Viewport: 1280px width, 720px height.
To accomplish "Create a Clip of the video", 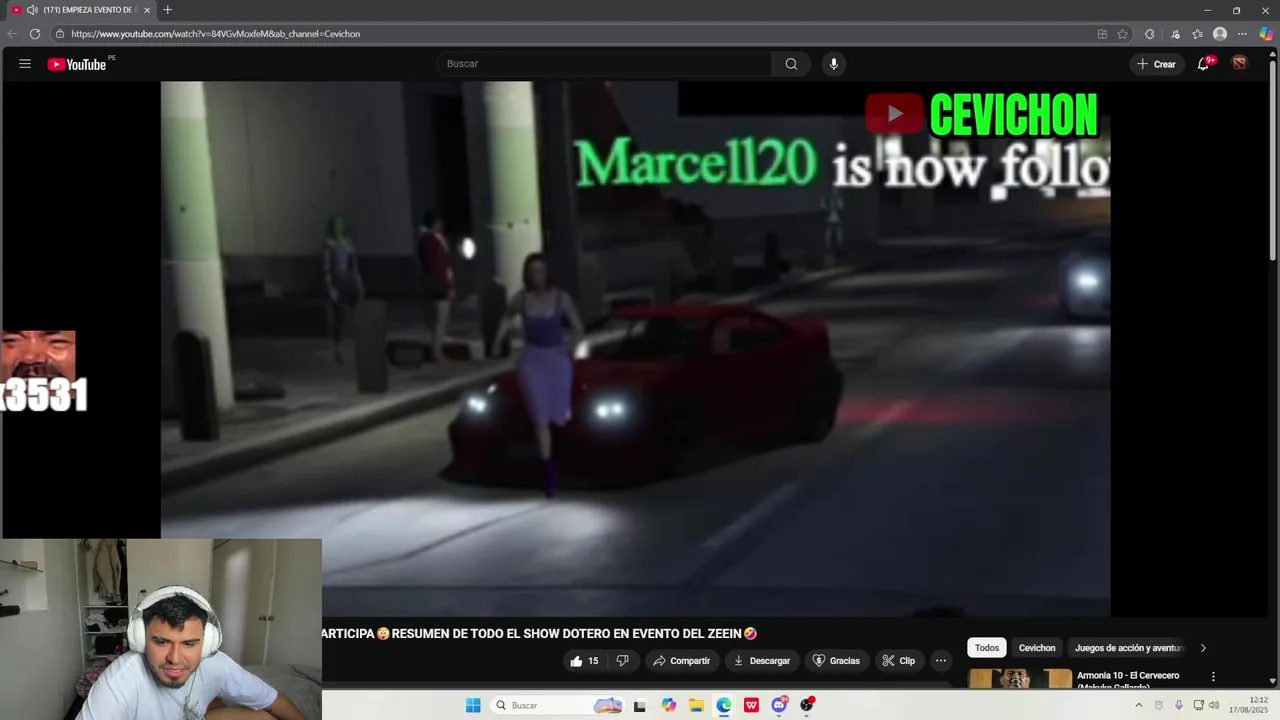I will coord(899,661).
